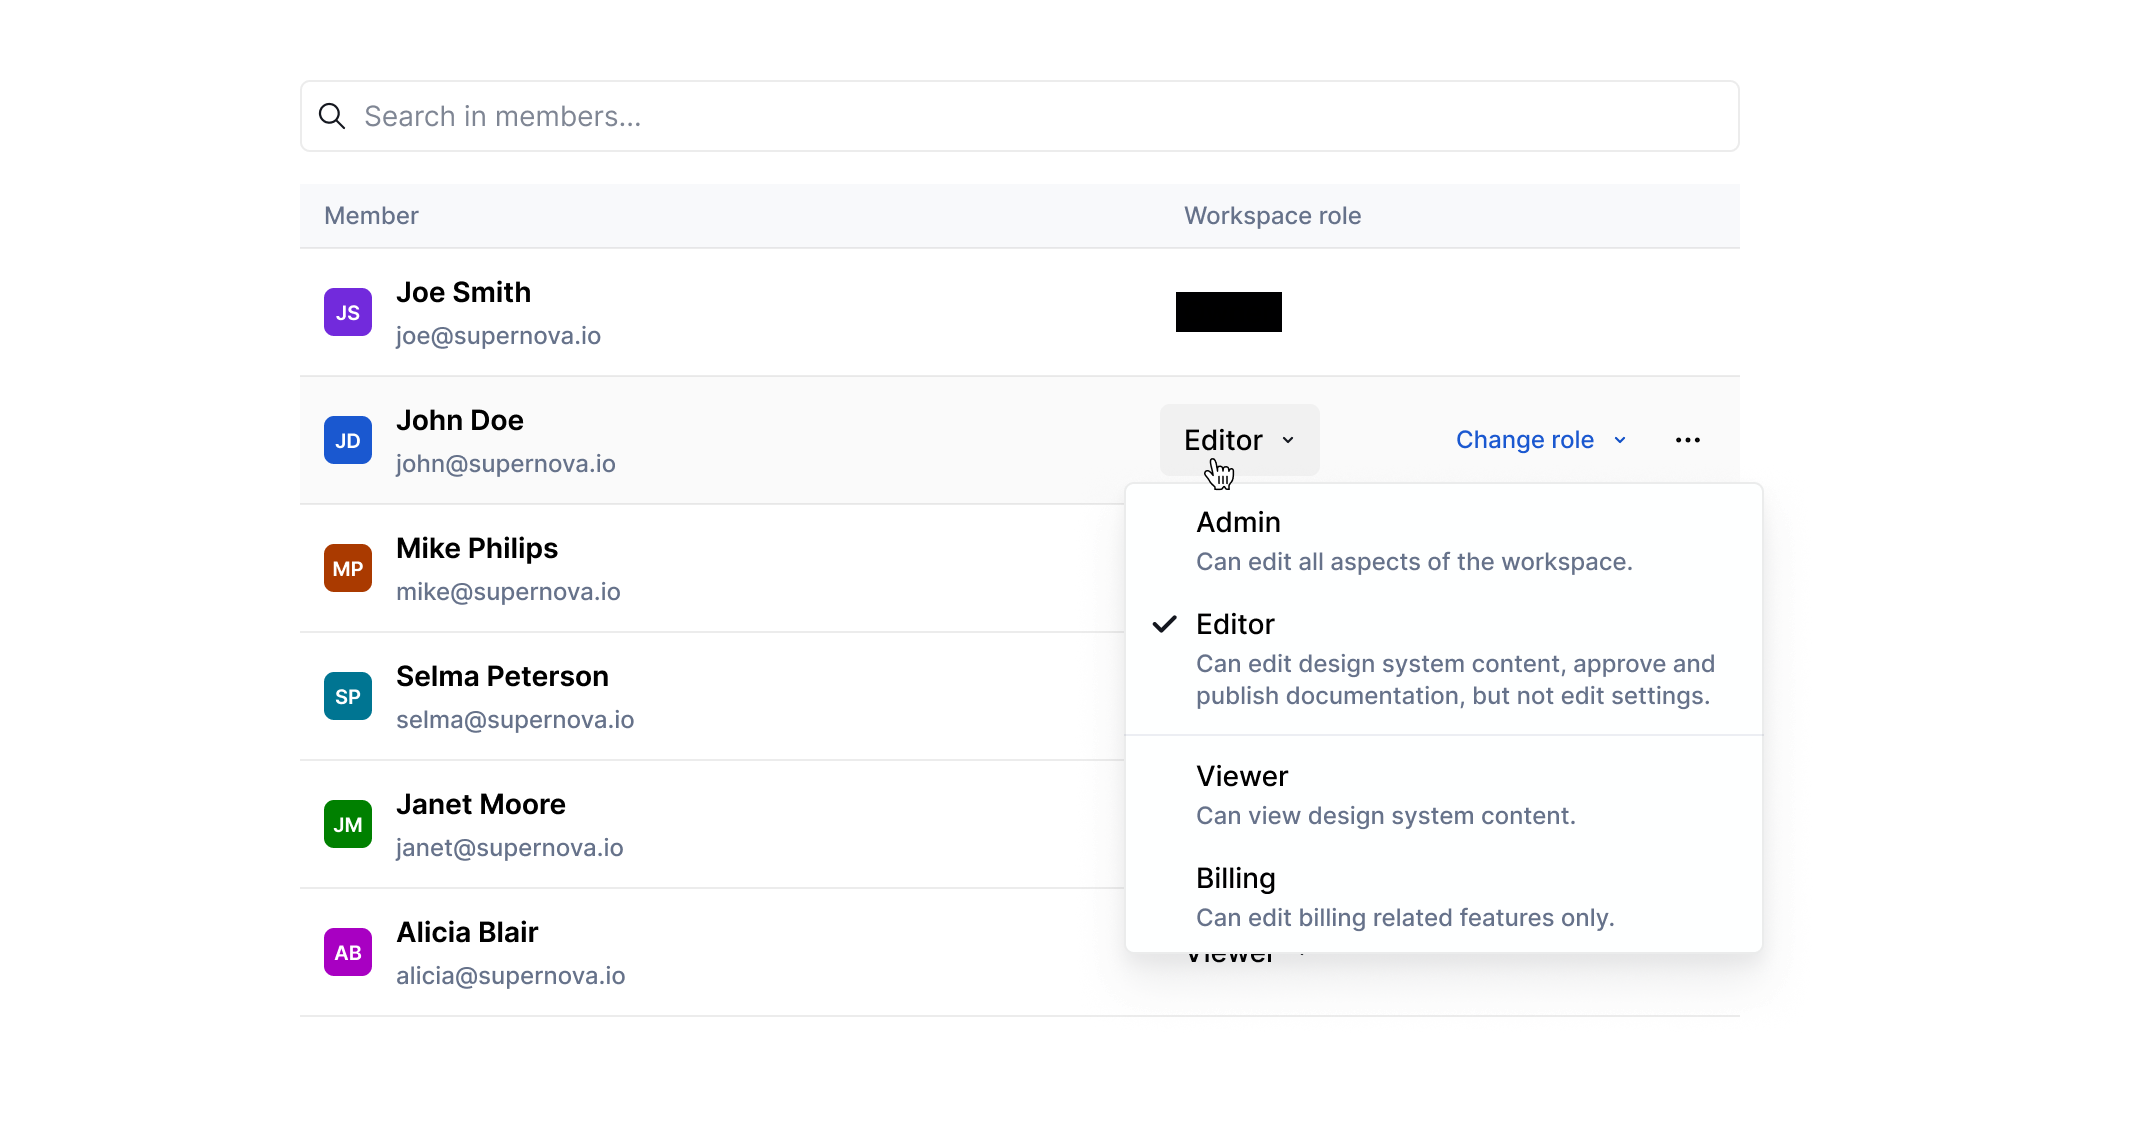Click inside the Search in members field
Viewport: 2140px width, 1130px height.
pos(700,116)
